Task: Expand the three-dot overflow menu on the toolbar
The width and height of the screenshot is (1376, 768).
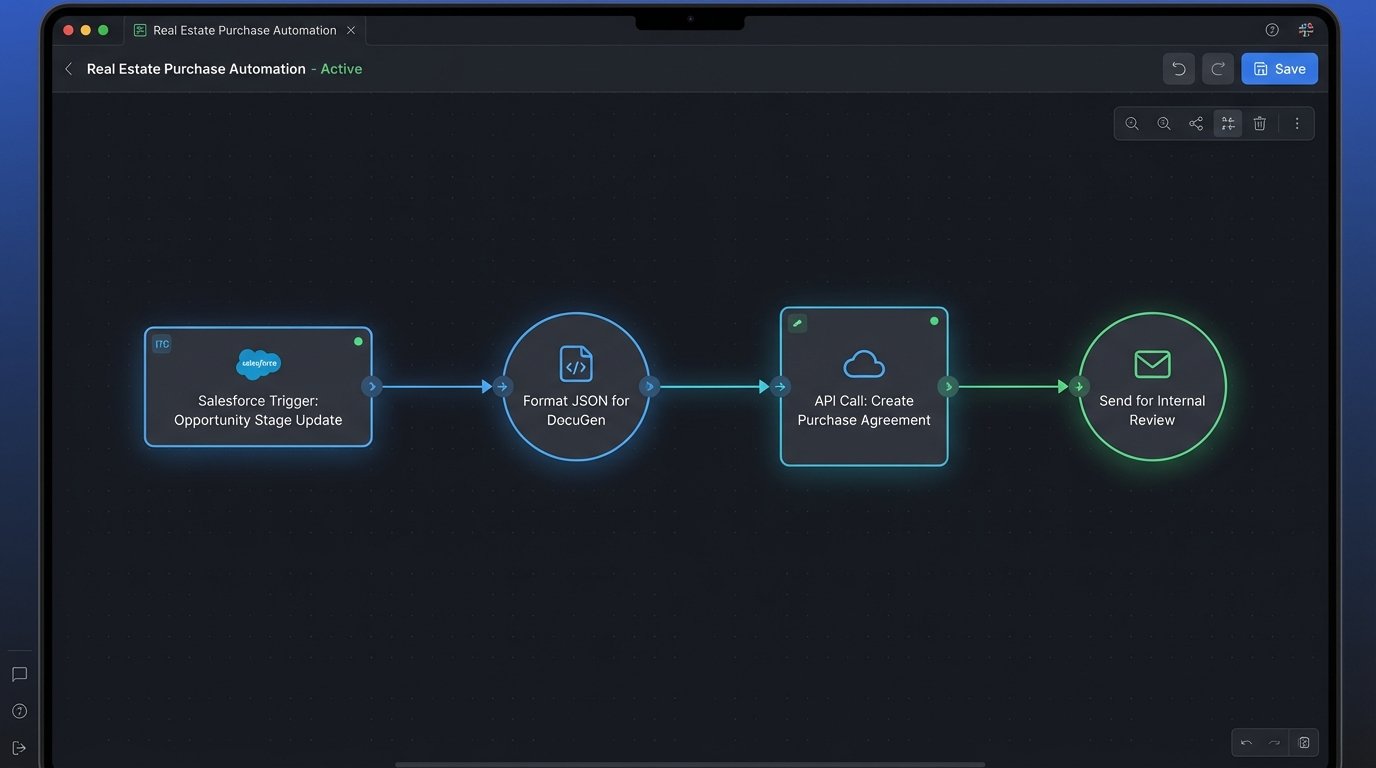Action: (x=1297, y=123)
